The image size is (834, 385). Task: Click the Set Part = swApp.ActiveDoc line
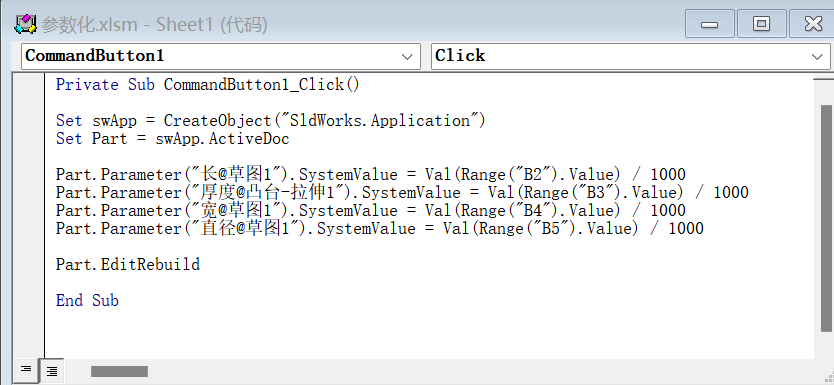[173, 139]
